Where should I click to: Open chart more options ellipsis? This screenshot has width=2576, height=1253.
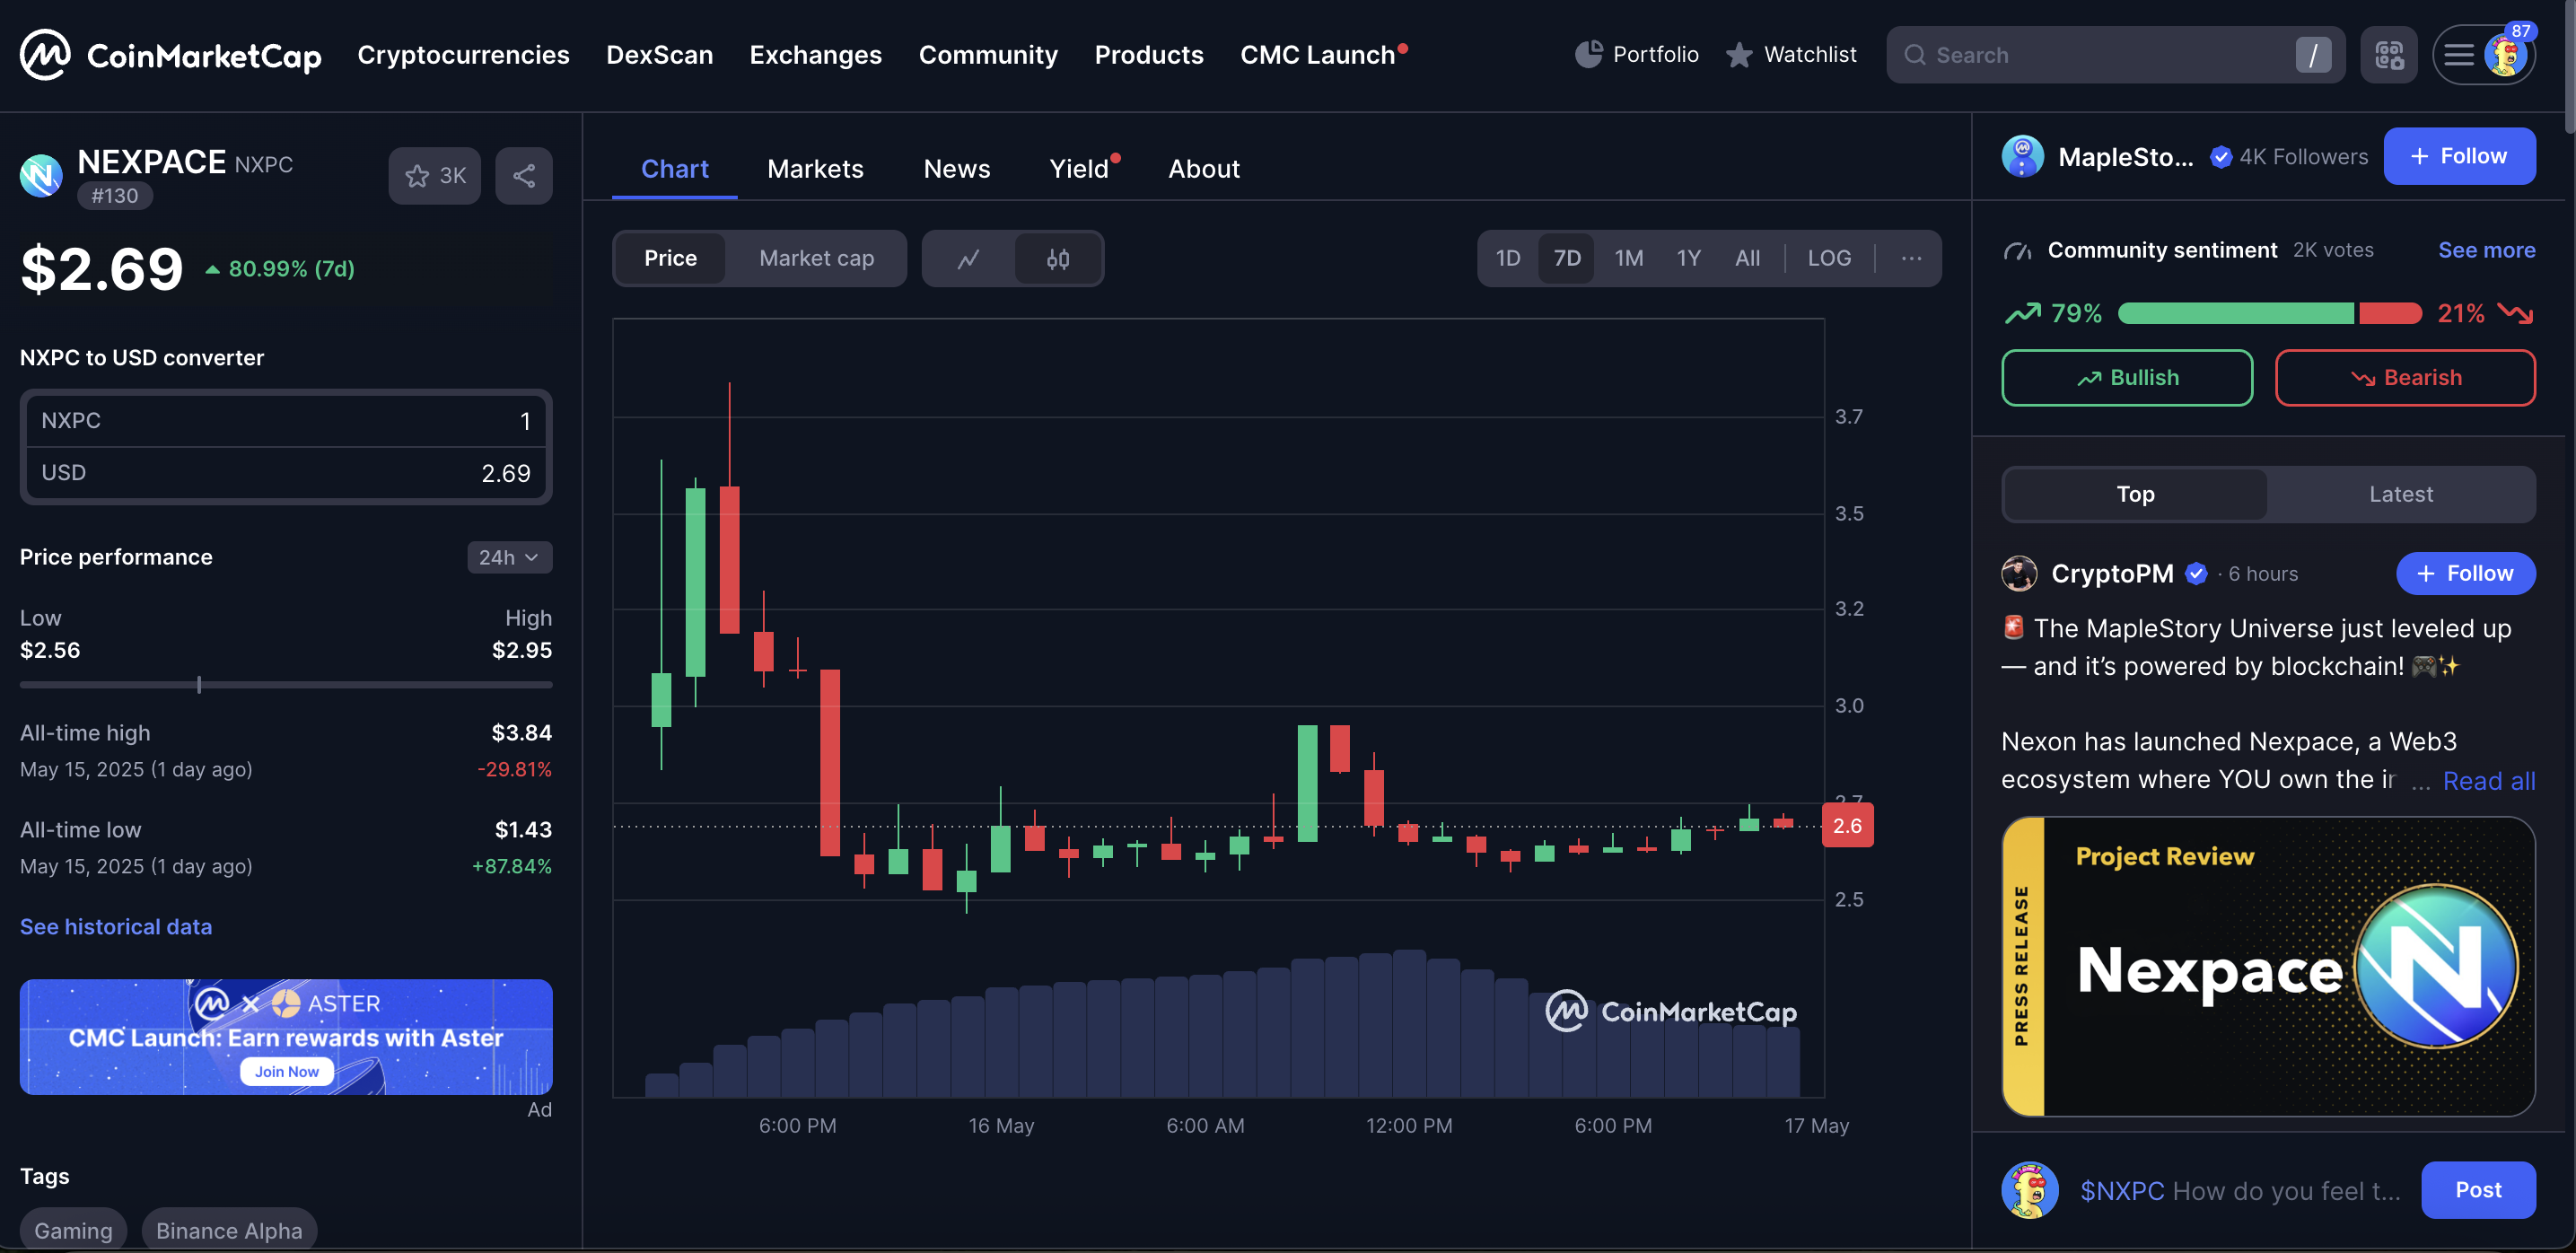coord(1911,259)
